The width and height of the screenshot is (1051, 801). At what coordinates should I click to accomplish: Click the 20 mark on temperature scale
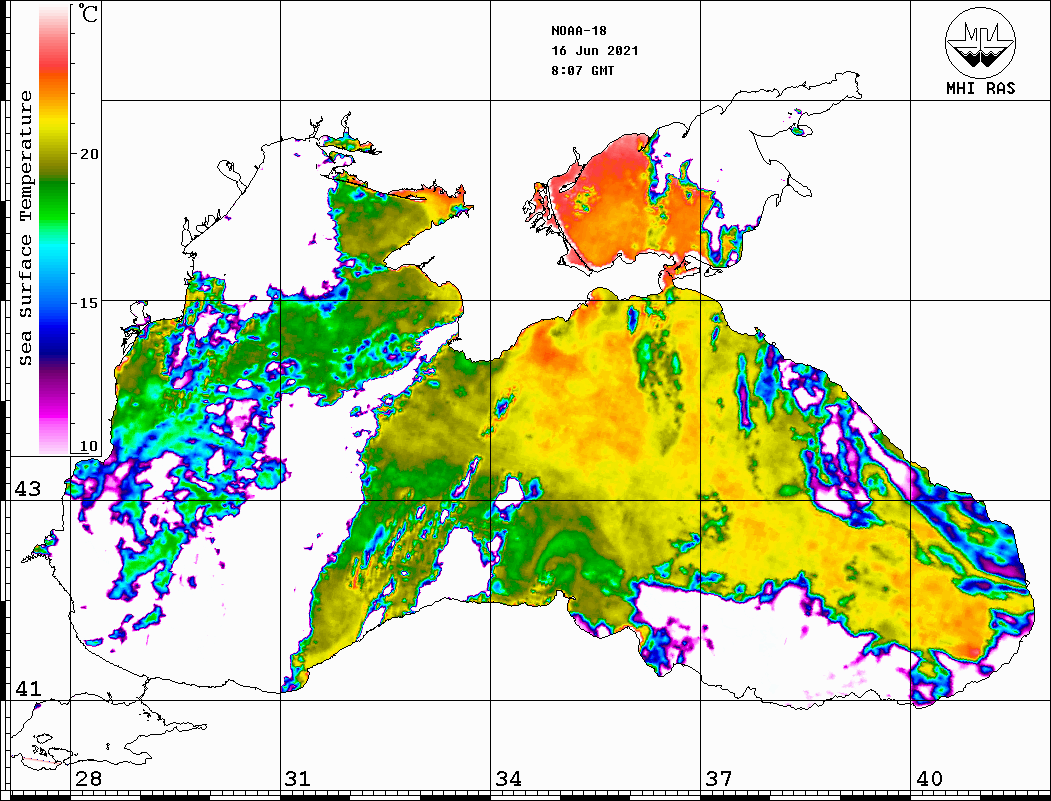[88, 154]
